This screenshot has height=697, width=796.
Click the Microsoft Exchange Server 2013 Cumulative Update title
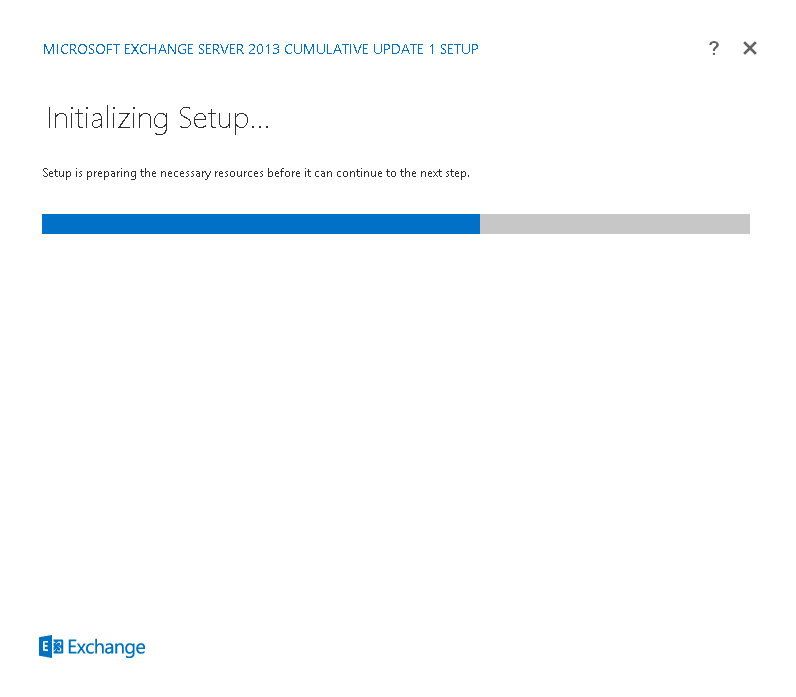coord(260,49)
